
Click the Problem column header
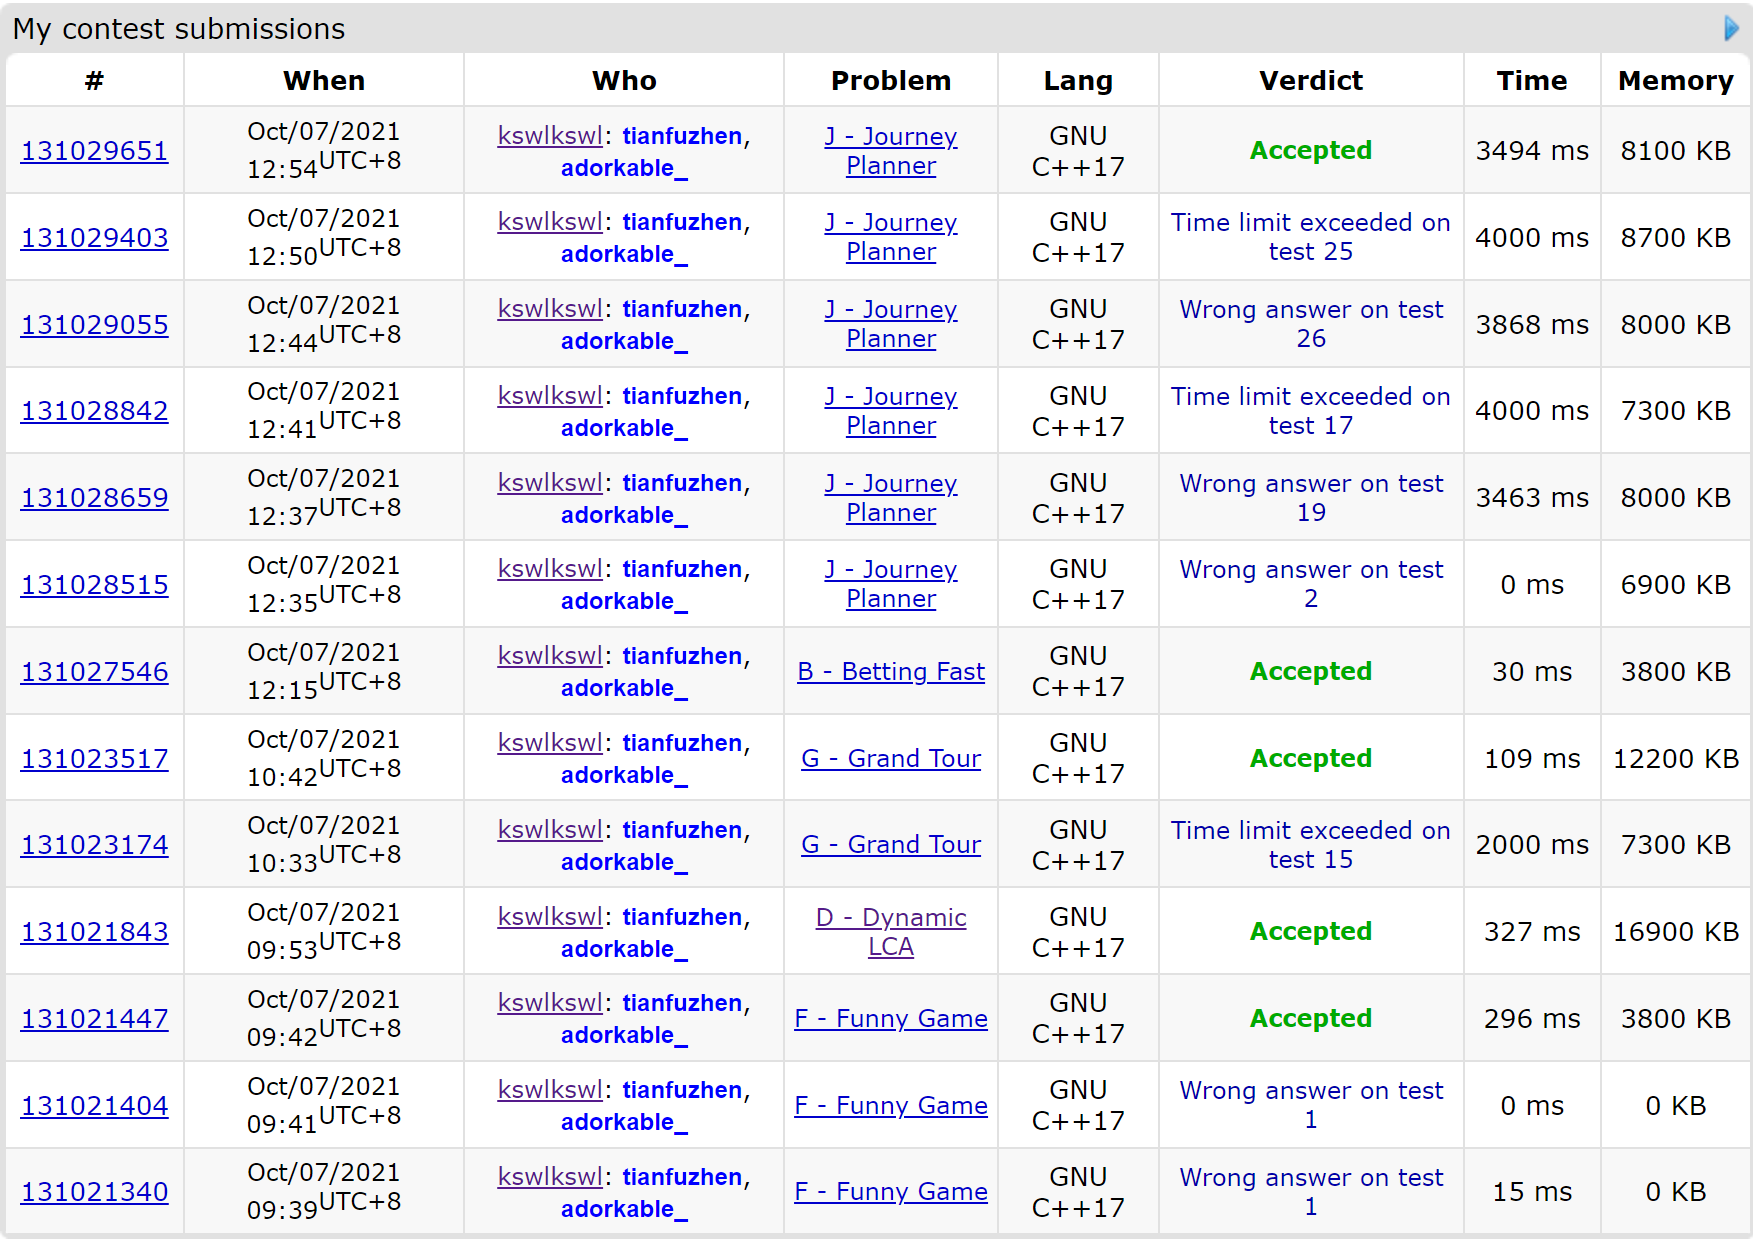[x=890, y=81]
